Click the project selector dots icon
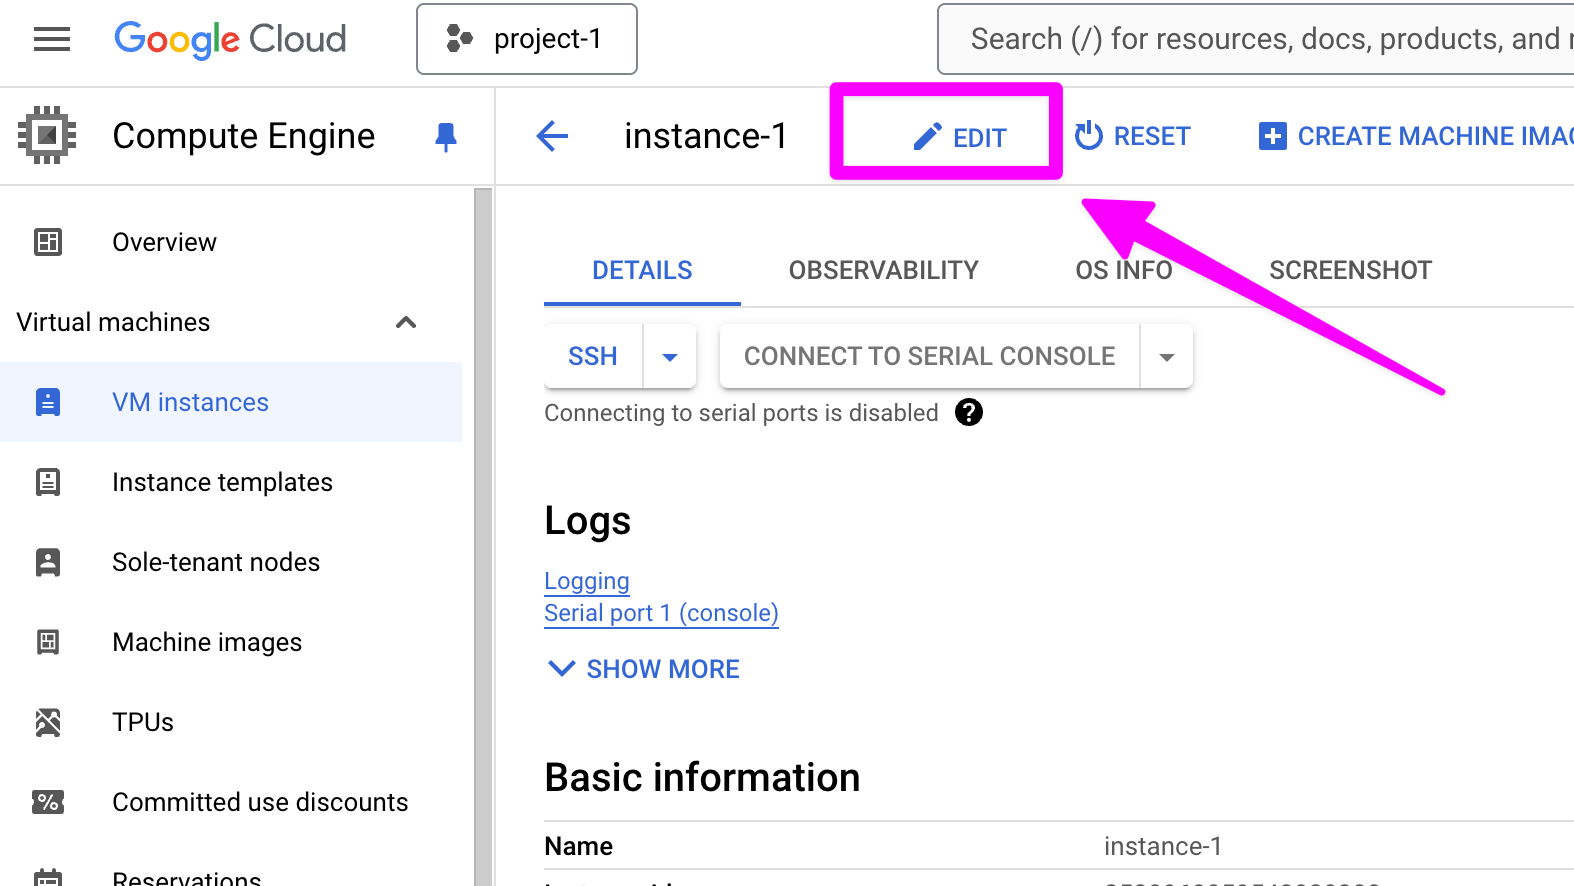The width and height of the screenshot is (1574, 886). pyautogui.click(x=459, y=39)
